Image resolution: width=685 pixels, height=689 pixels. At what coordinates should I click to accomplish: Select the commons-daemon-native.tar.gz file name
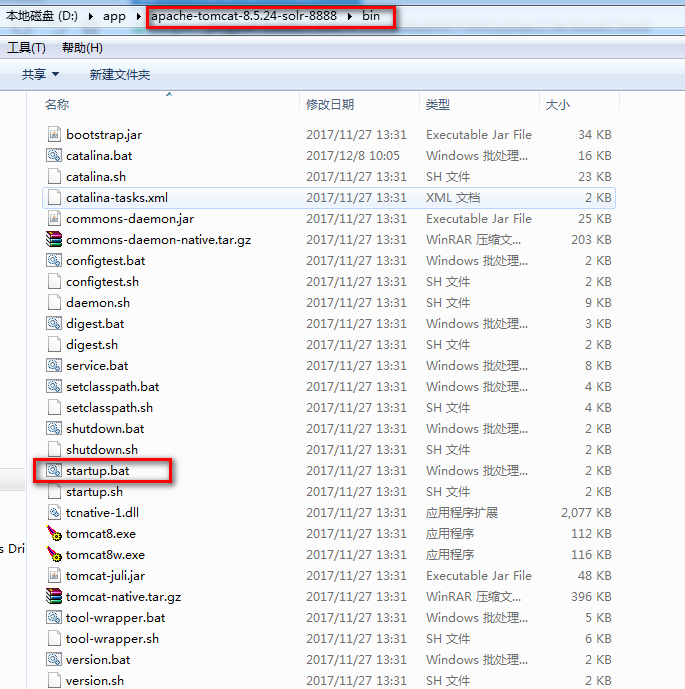pyautogui.click(x=159, y=239)
